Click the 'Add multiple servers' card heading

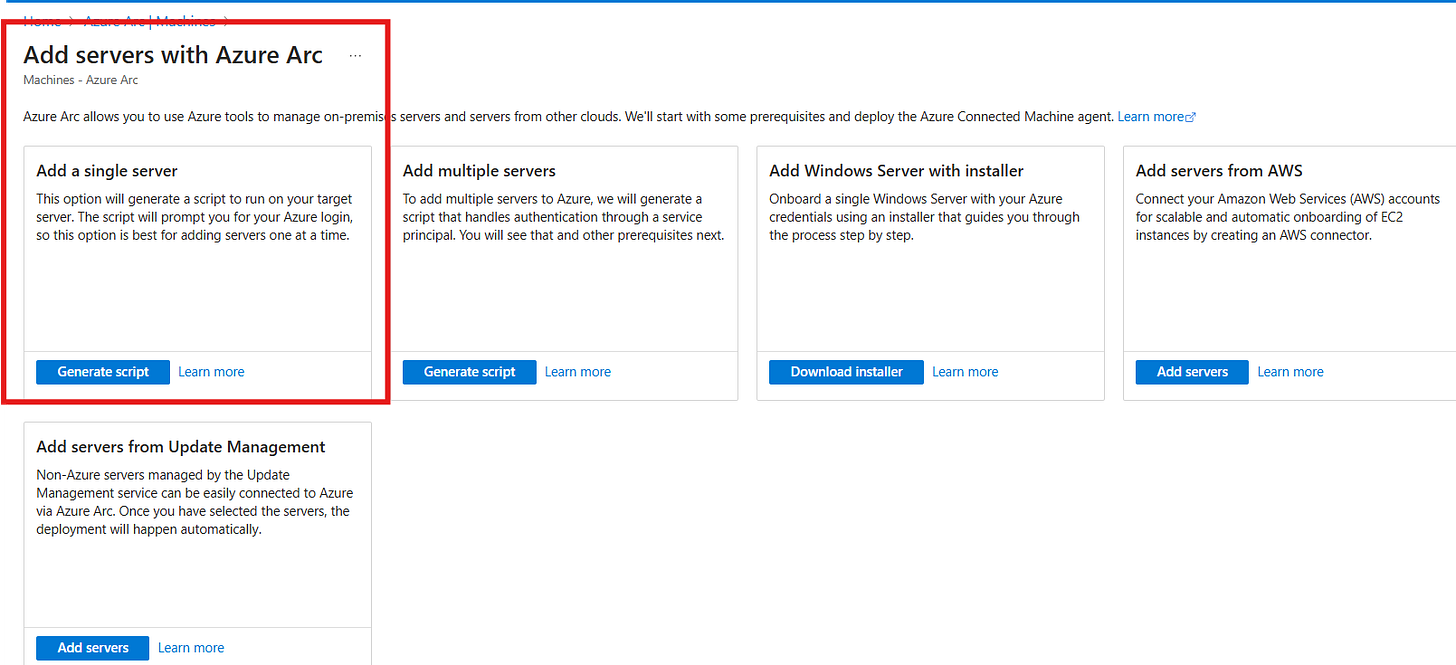click(479, 171)
